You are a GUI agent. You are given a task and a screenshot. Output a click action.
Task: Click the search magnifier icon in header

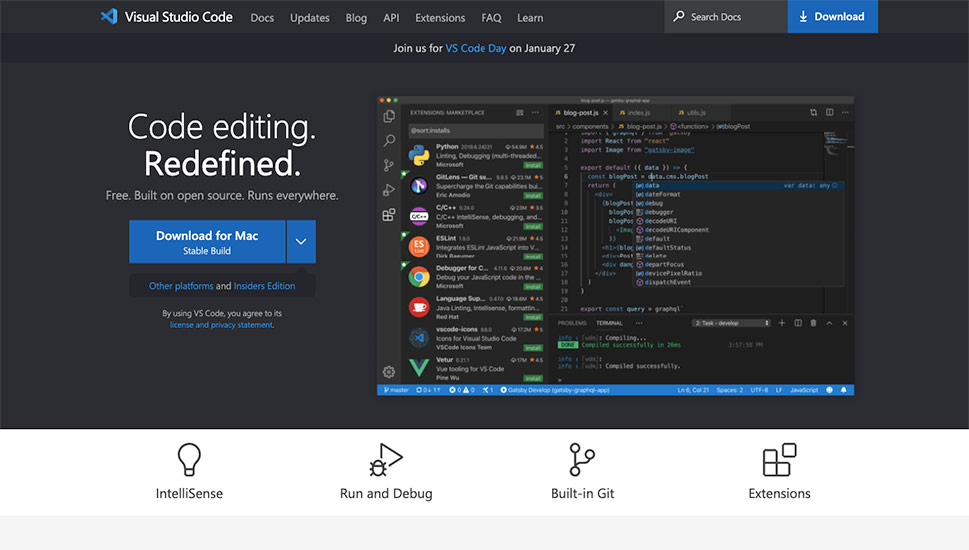(x=679, y=16)
